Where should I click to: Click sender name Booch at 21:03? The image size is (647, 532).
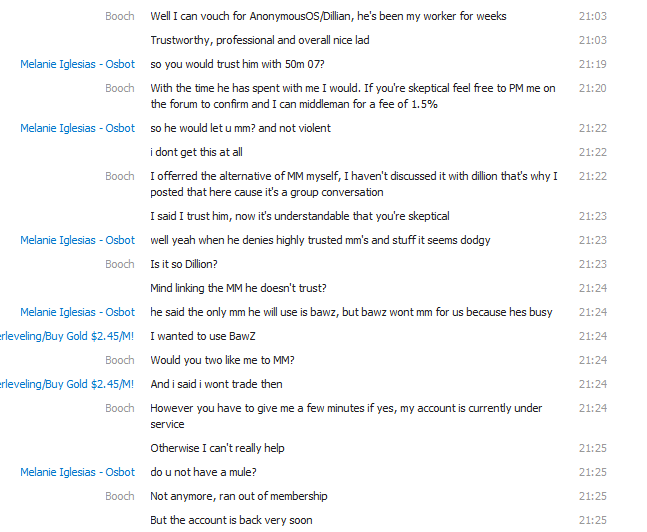tap(120, 16)
